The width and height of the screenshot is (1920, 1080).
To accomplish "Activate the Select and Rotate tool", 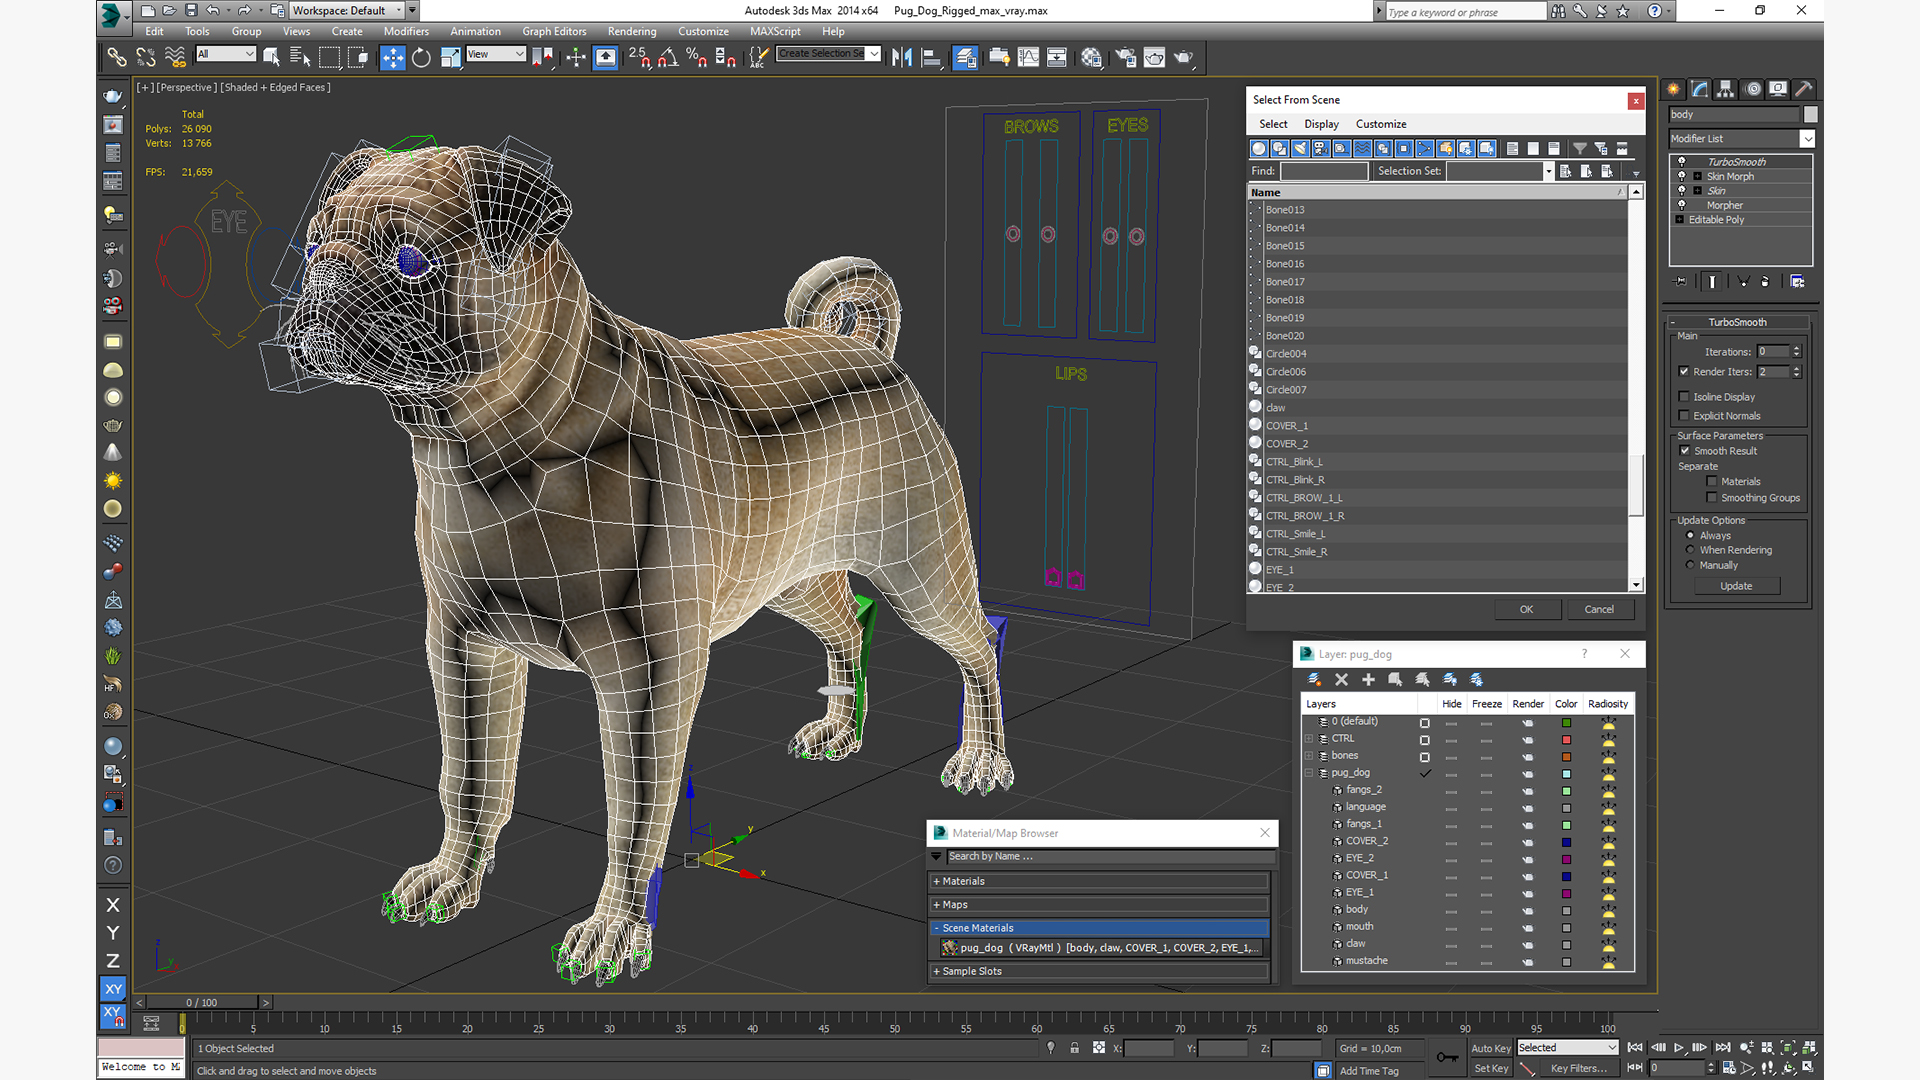I will [x=421, y=58].
